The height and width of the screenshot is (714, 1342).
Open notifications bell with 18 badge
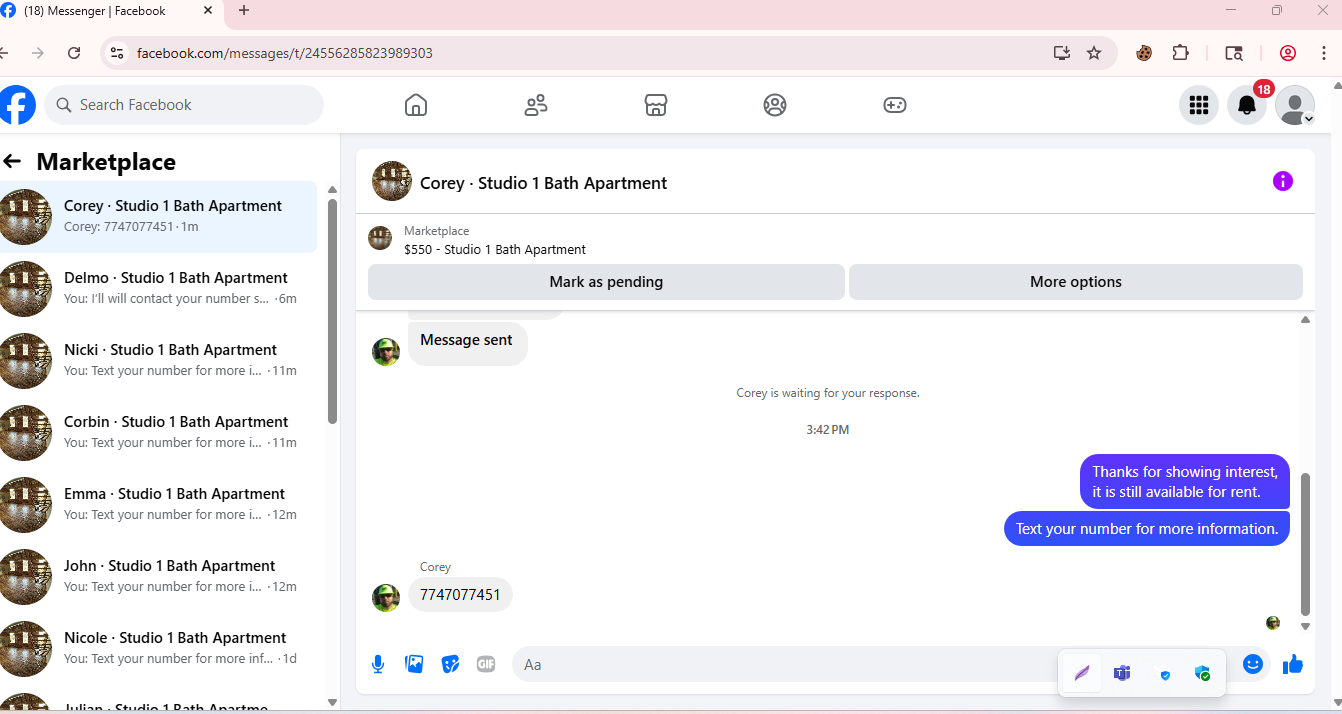coord(1247,105)
